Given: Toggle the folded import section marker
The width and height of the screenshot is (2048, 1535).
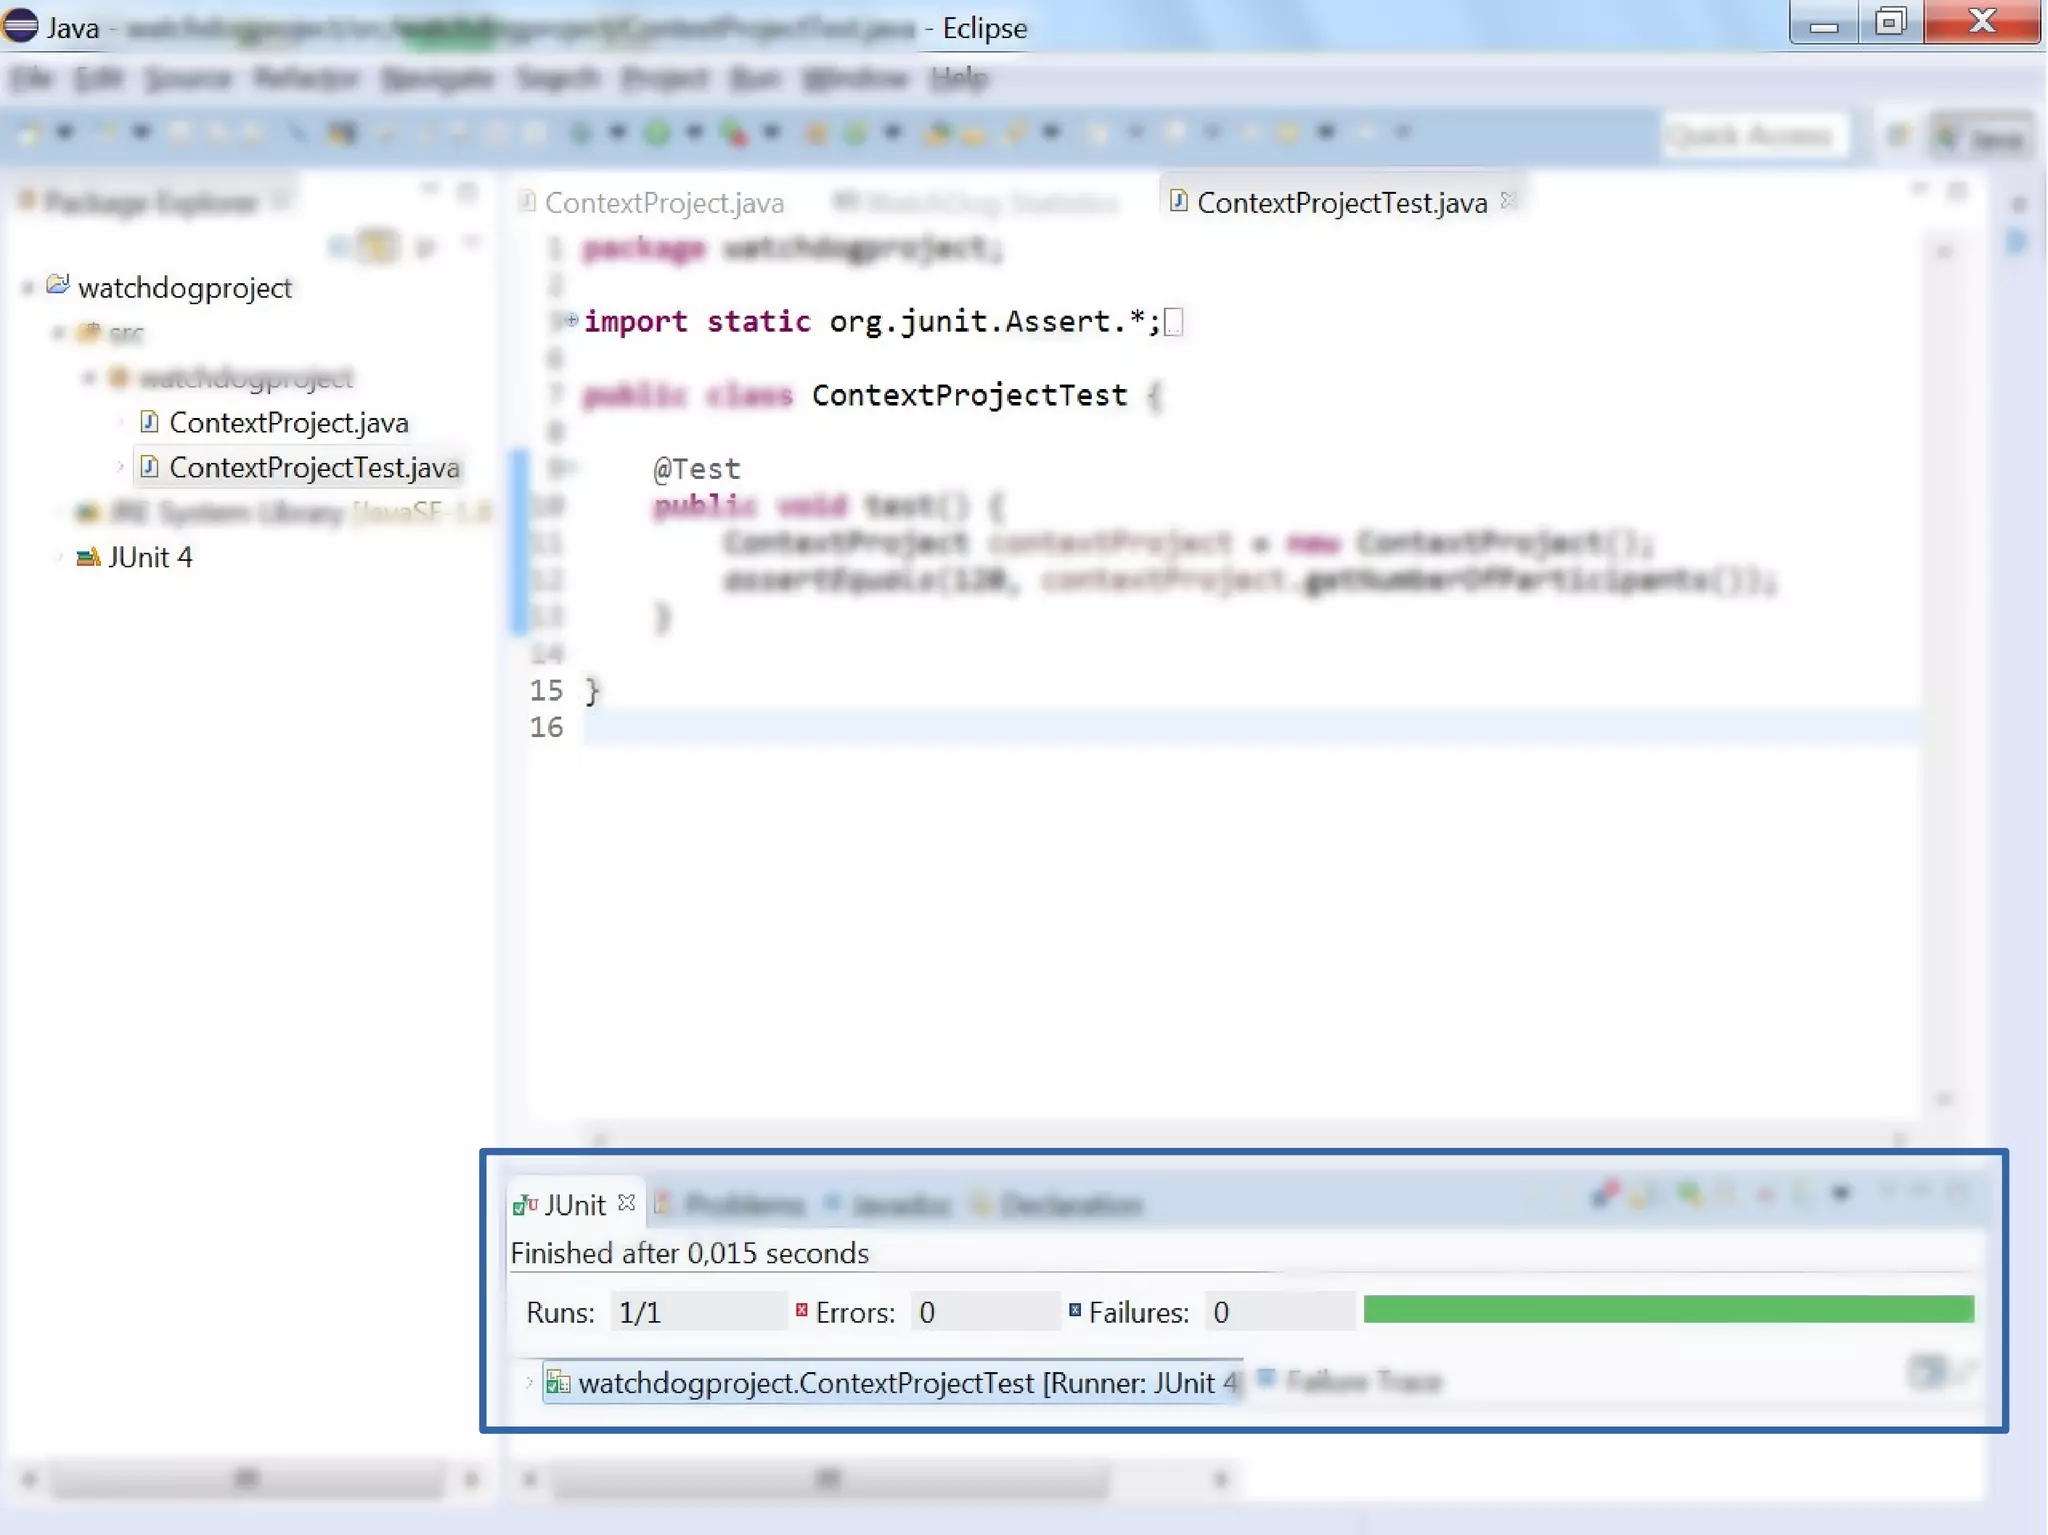Looking at the screenshot, I should (x=571, y=320).
